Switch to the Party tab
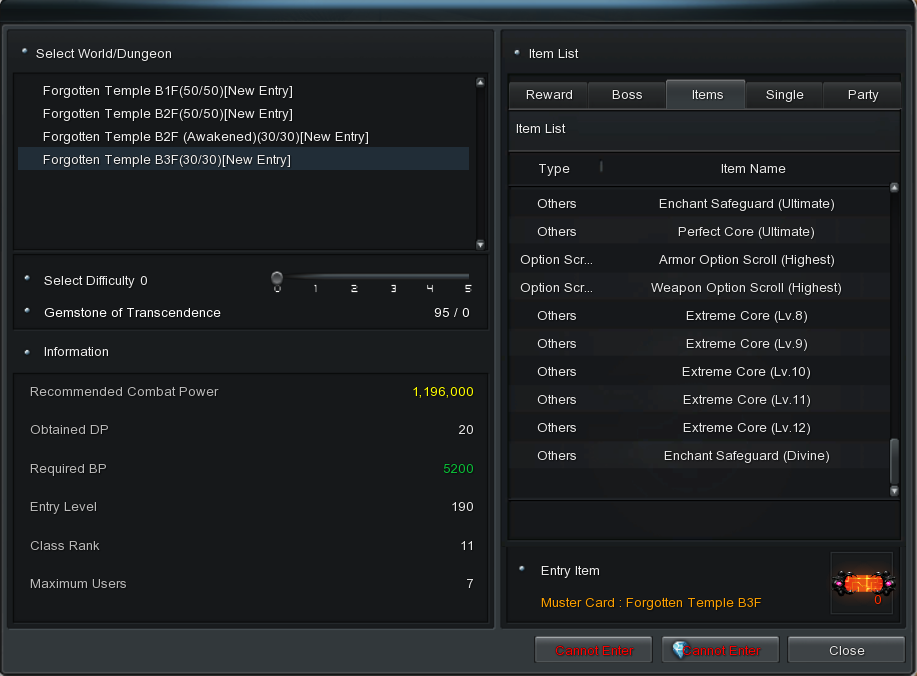This screenshot has width=917, height=676. point(862,94)
